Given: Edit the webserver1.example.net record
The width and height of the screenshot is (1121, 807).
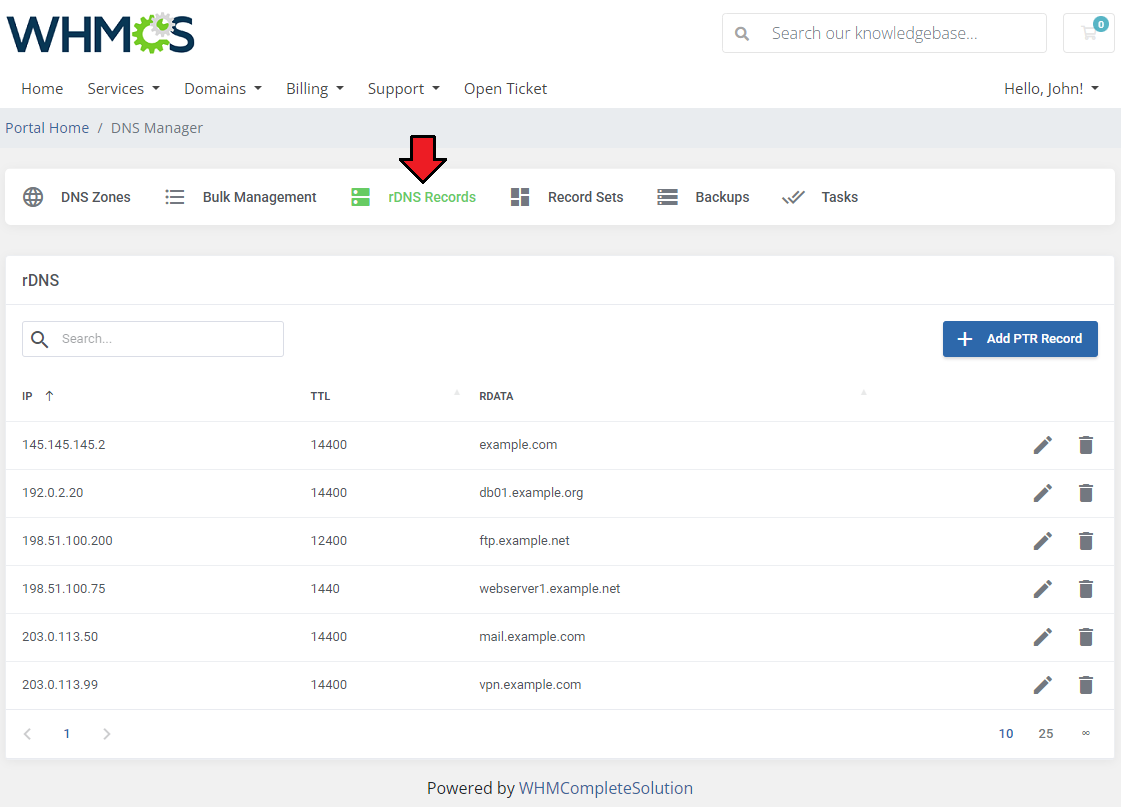Looking at the screenshot, I should click(x=1042, y=588).
